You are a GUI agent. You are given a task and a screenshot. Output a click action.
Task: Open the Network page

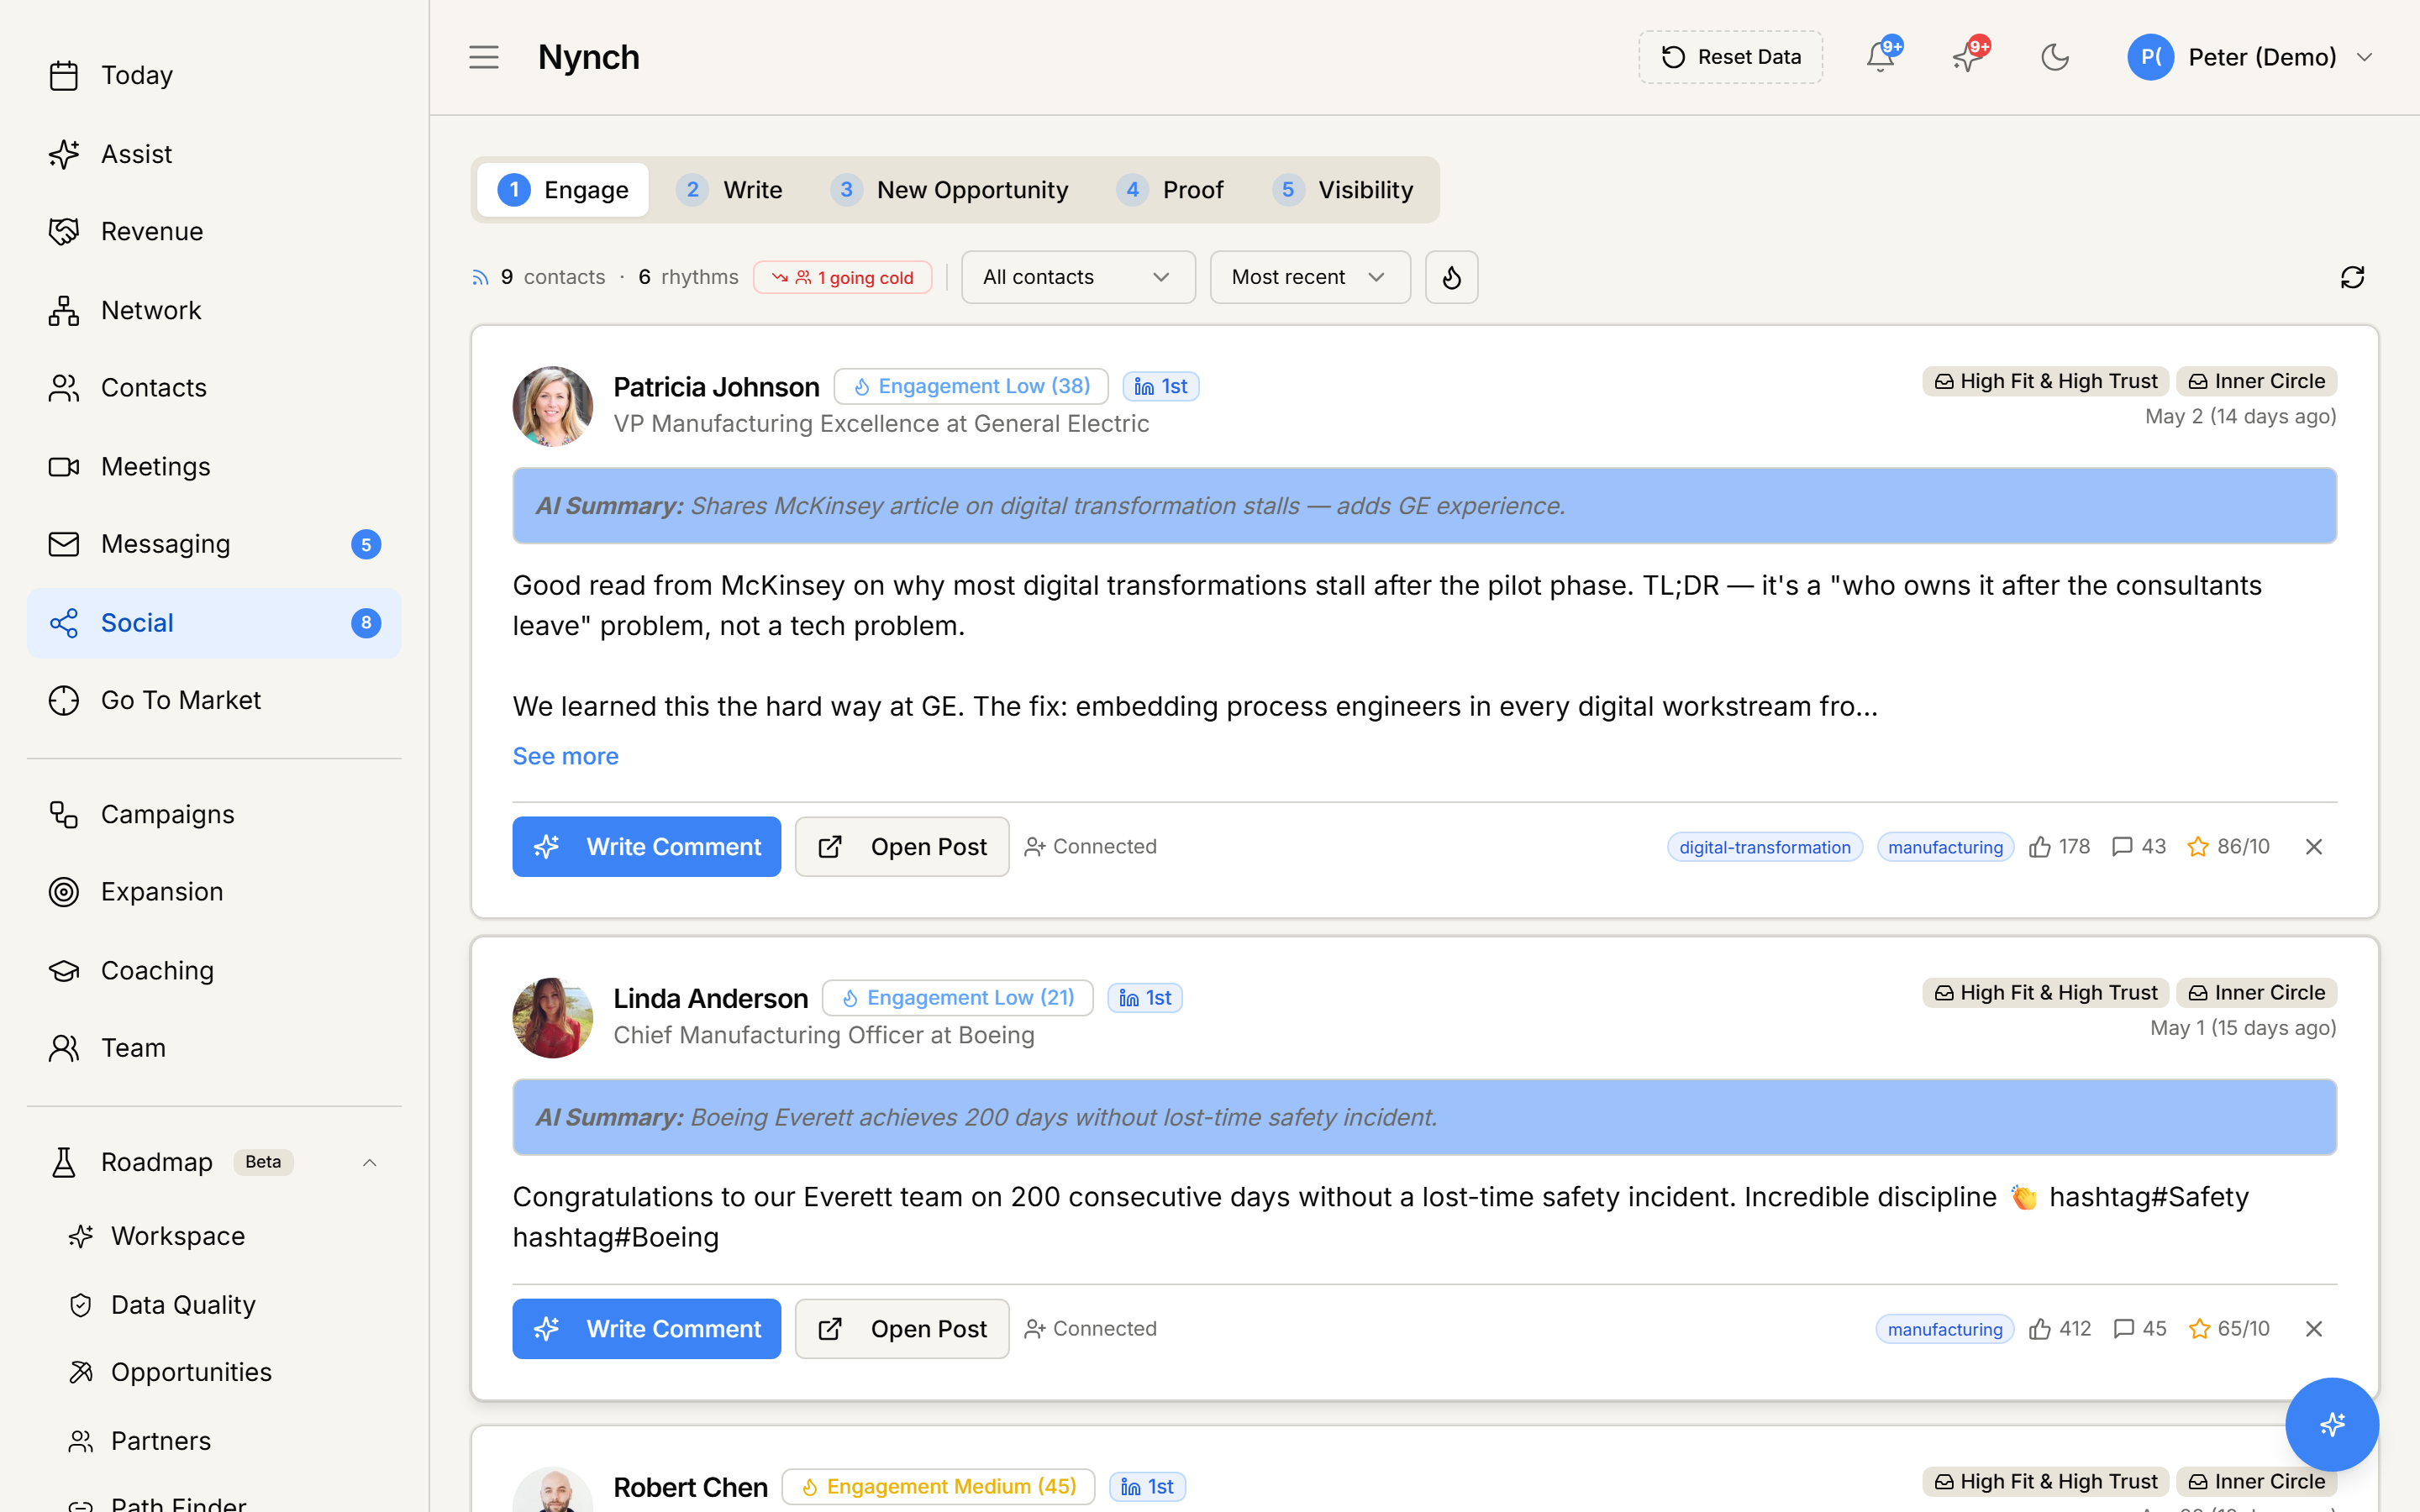(x=213, y=310)
